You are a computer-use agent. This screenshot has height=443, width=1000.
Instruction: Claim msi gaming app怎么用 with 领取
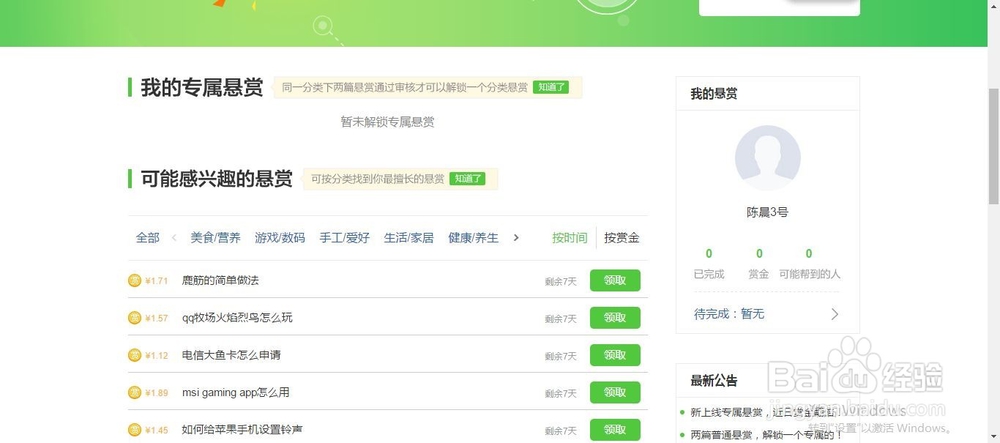pyautogui.click(x=615, y=393)
